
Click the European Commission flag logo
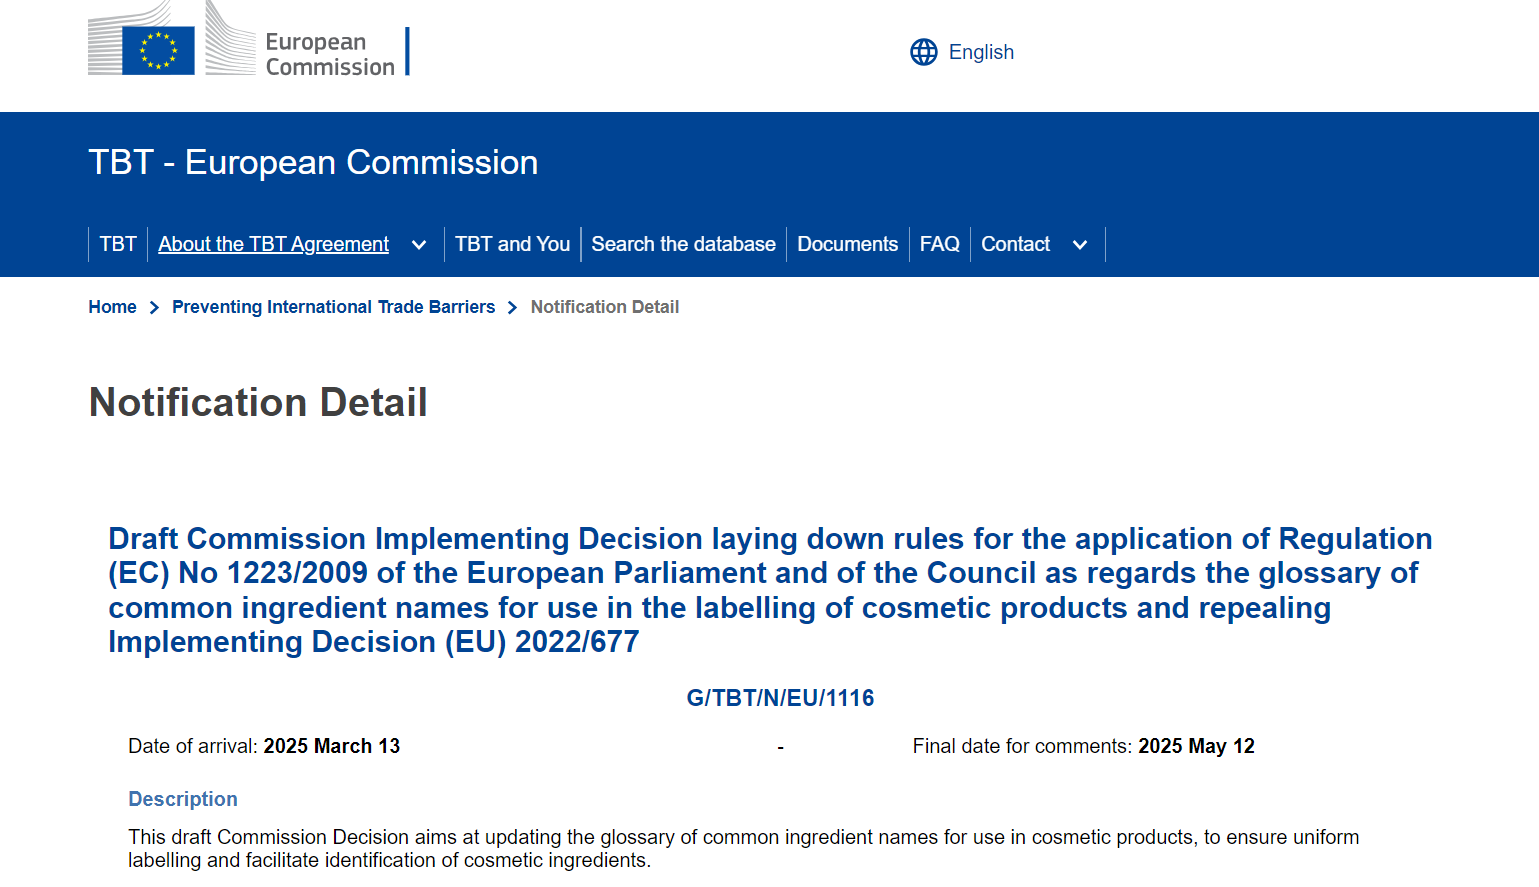click(158, 49)
